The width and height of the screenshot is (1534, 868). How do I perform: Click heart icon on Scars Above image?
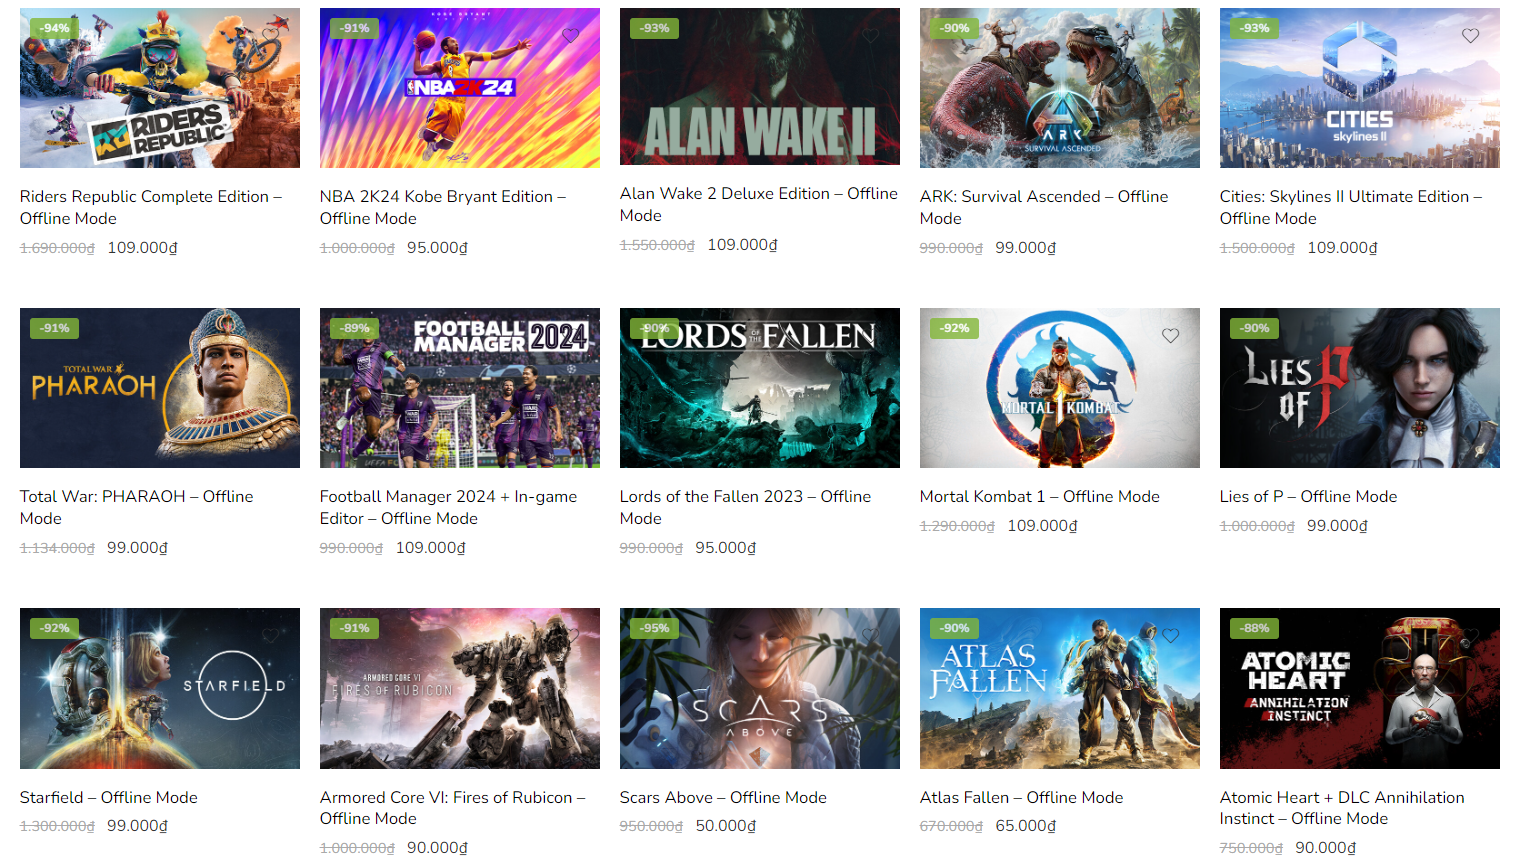point(870,636)
